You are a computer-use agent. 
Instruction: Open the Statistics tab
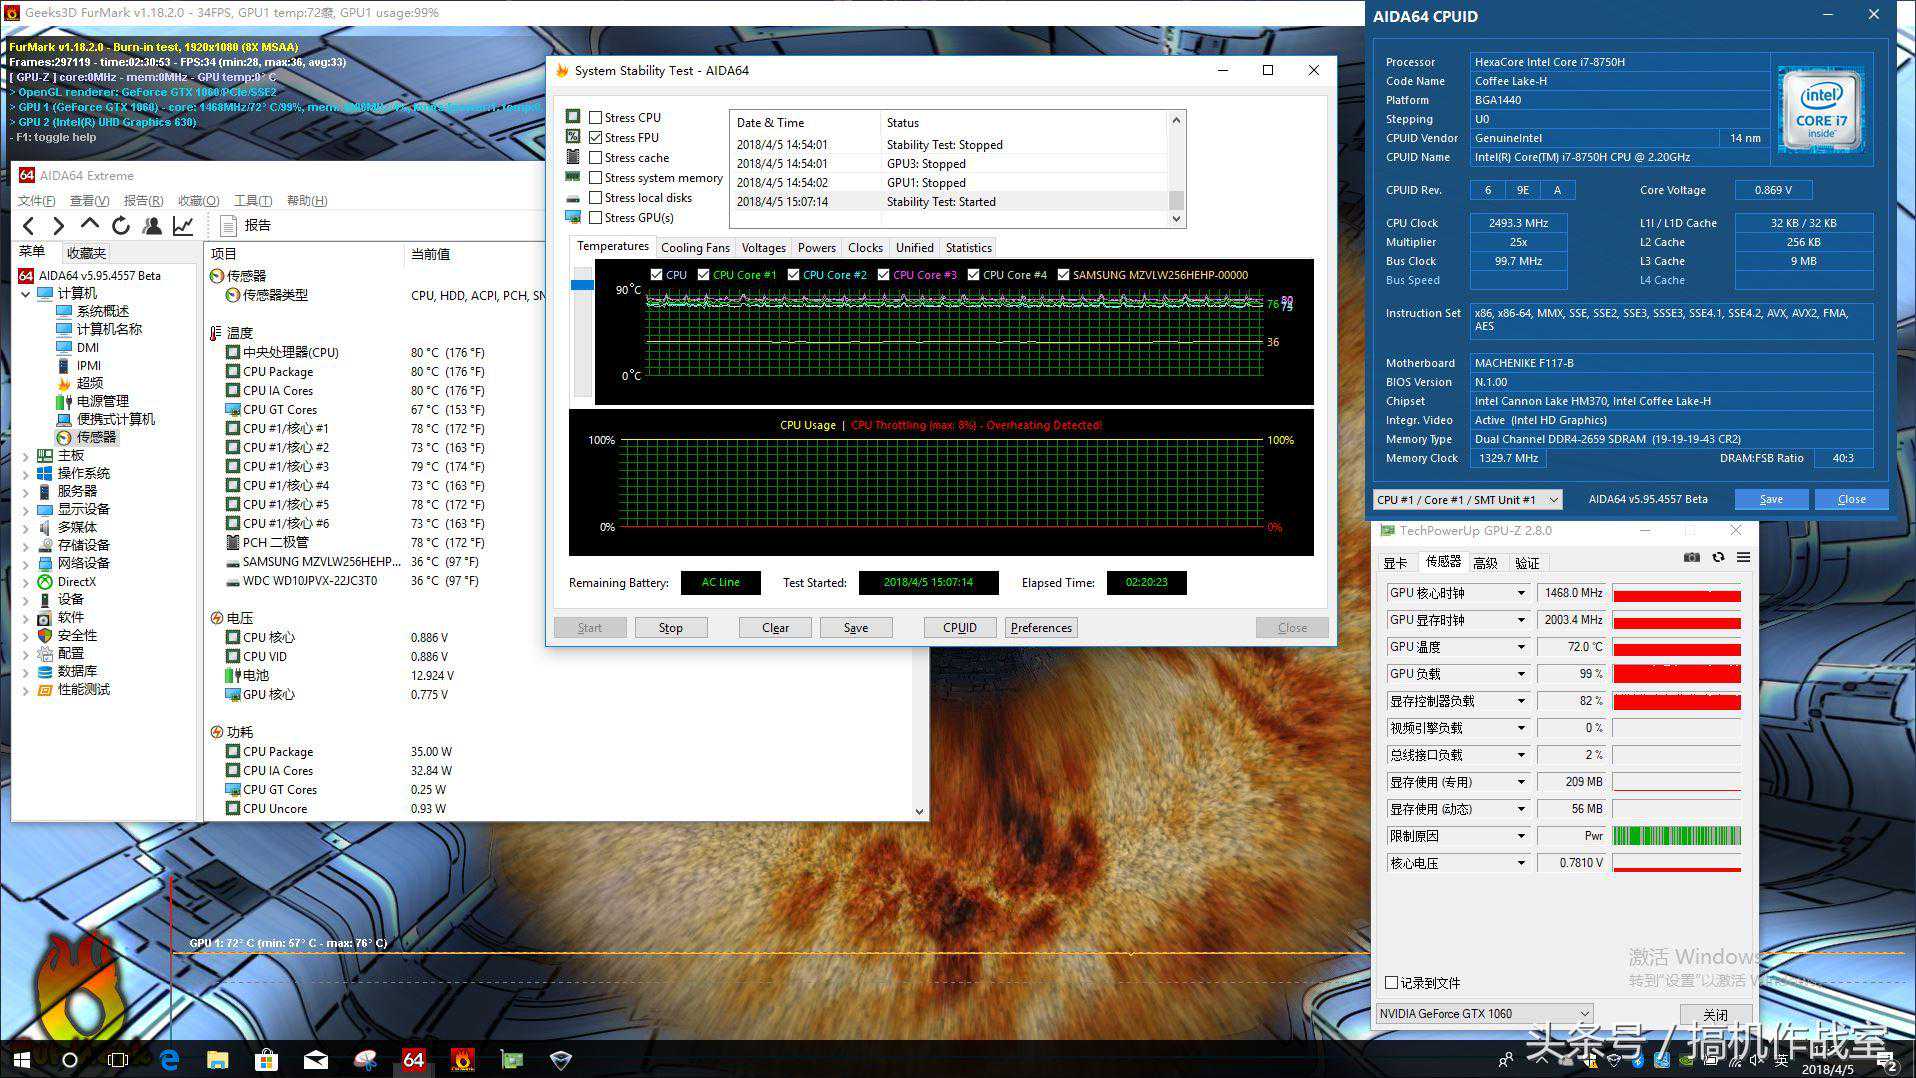pos(968,248)
